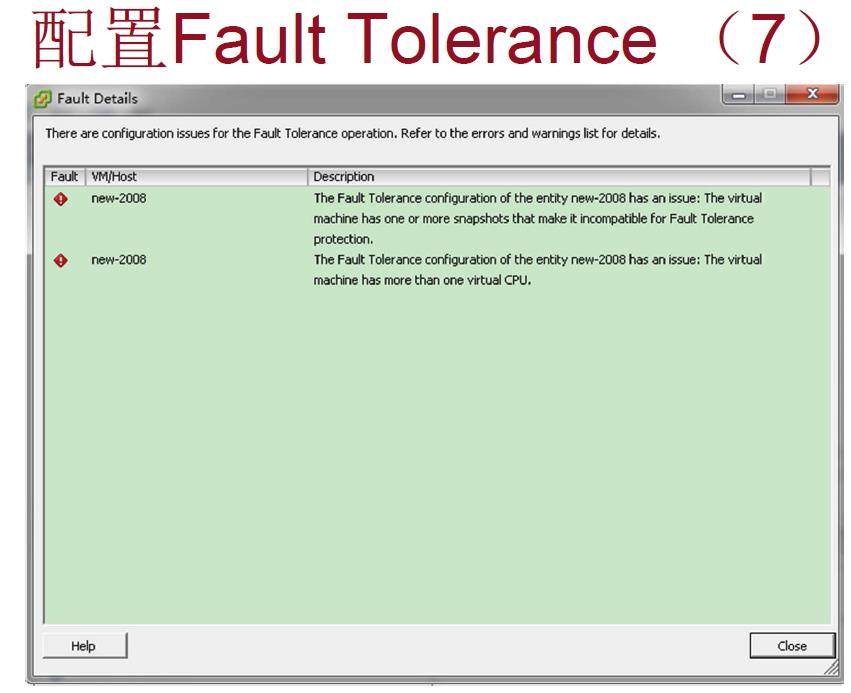
Task: Grab the resize grip at dialog corner
Action: [830, 667]
